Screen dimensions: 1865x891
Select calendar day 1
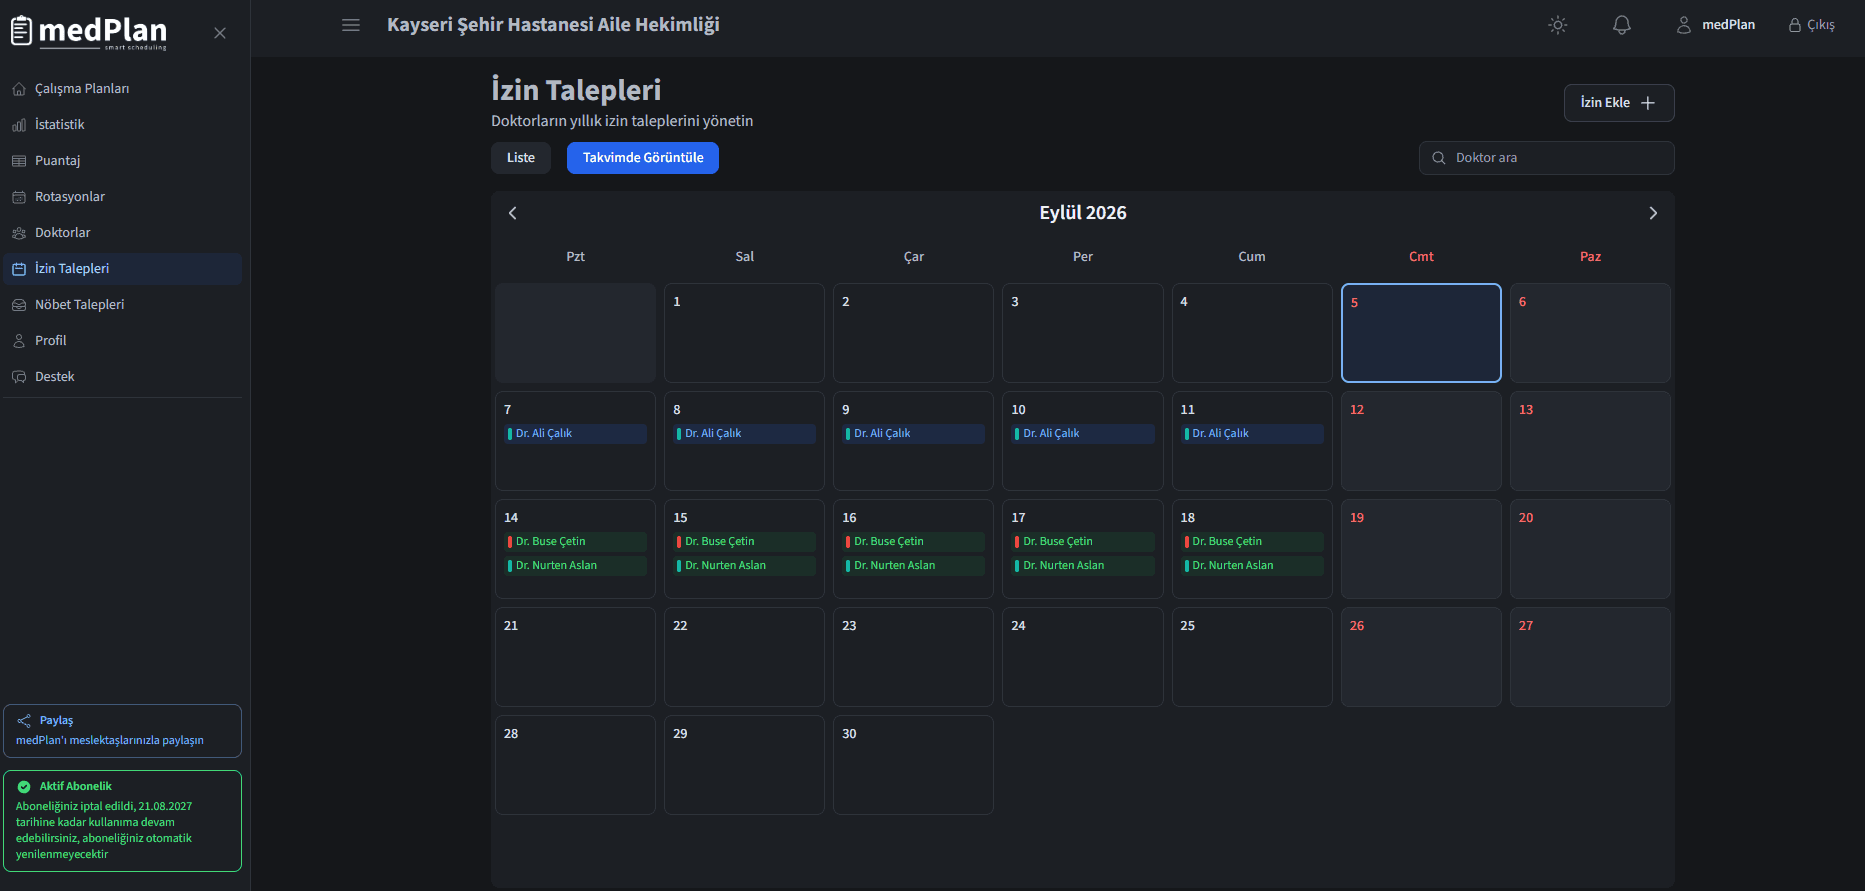(745, 333)
